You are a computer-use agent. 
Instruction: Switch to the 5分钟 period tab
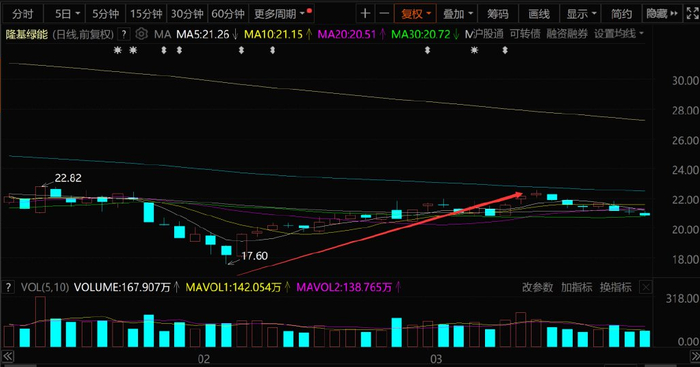pos(105,14)
